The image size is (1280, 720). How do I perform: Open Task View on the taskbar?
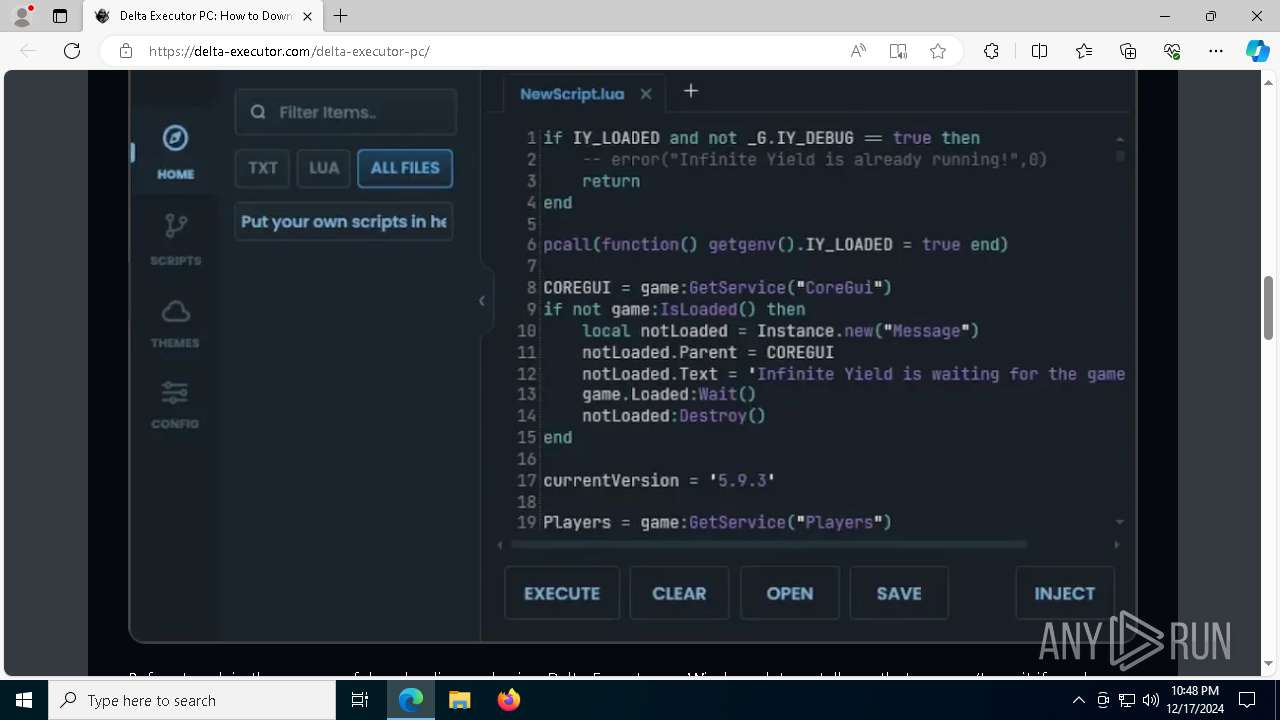click(360, 700)
